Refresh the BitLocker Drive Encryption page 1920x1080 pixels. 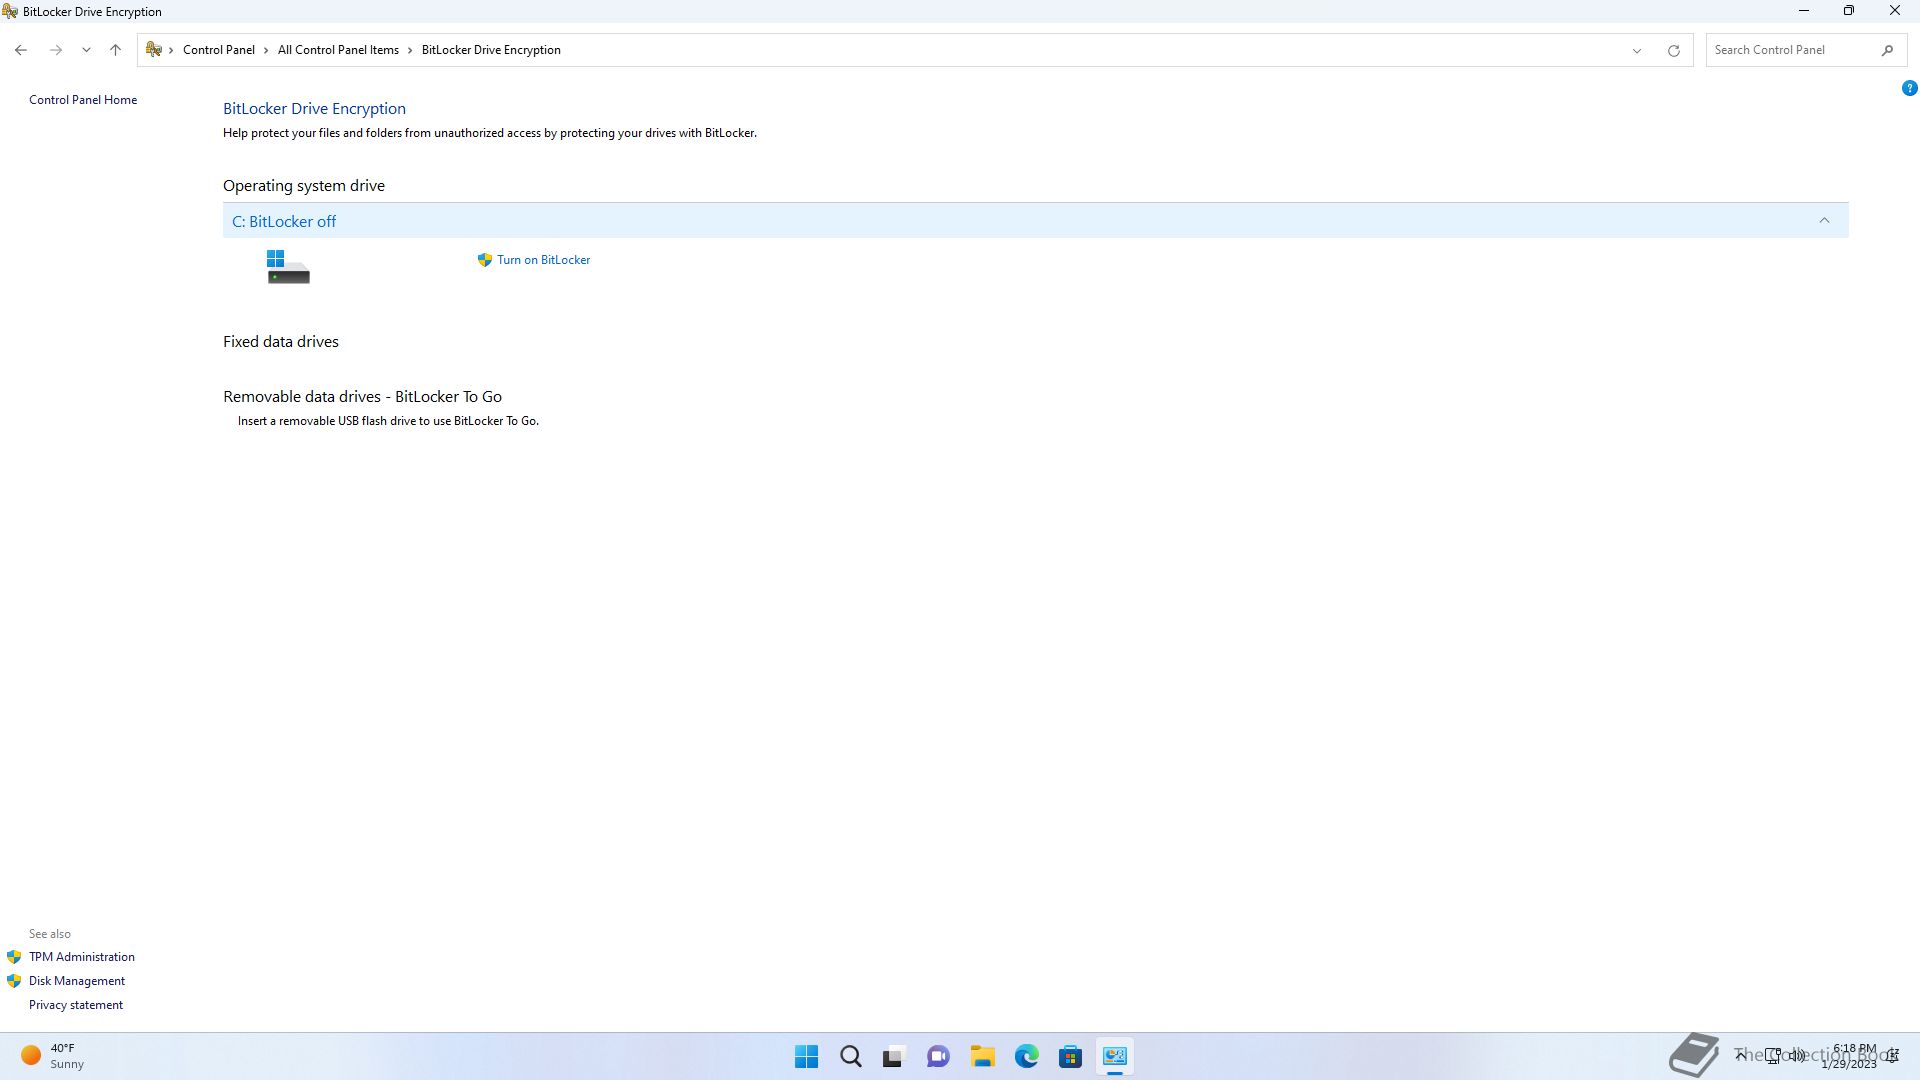(x=1673, y=50)
